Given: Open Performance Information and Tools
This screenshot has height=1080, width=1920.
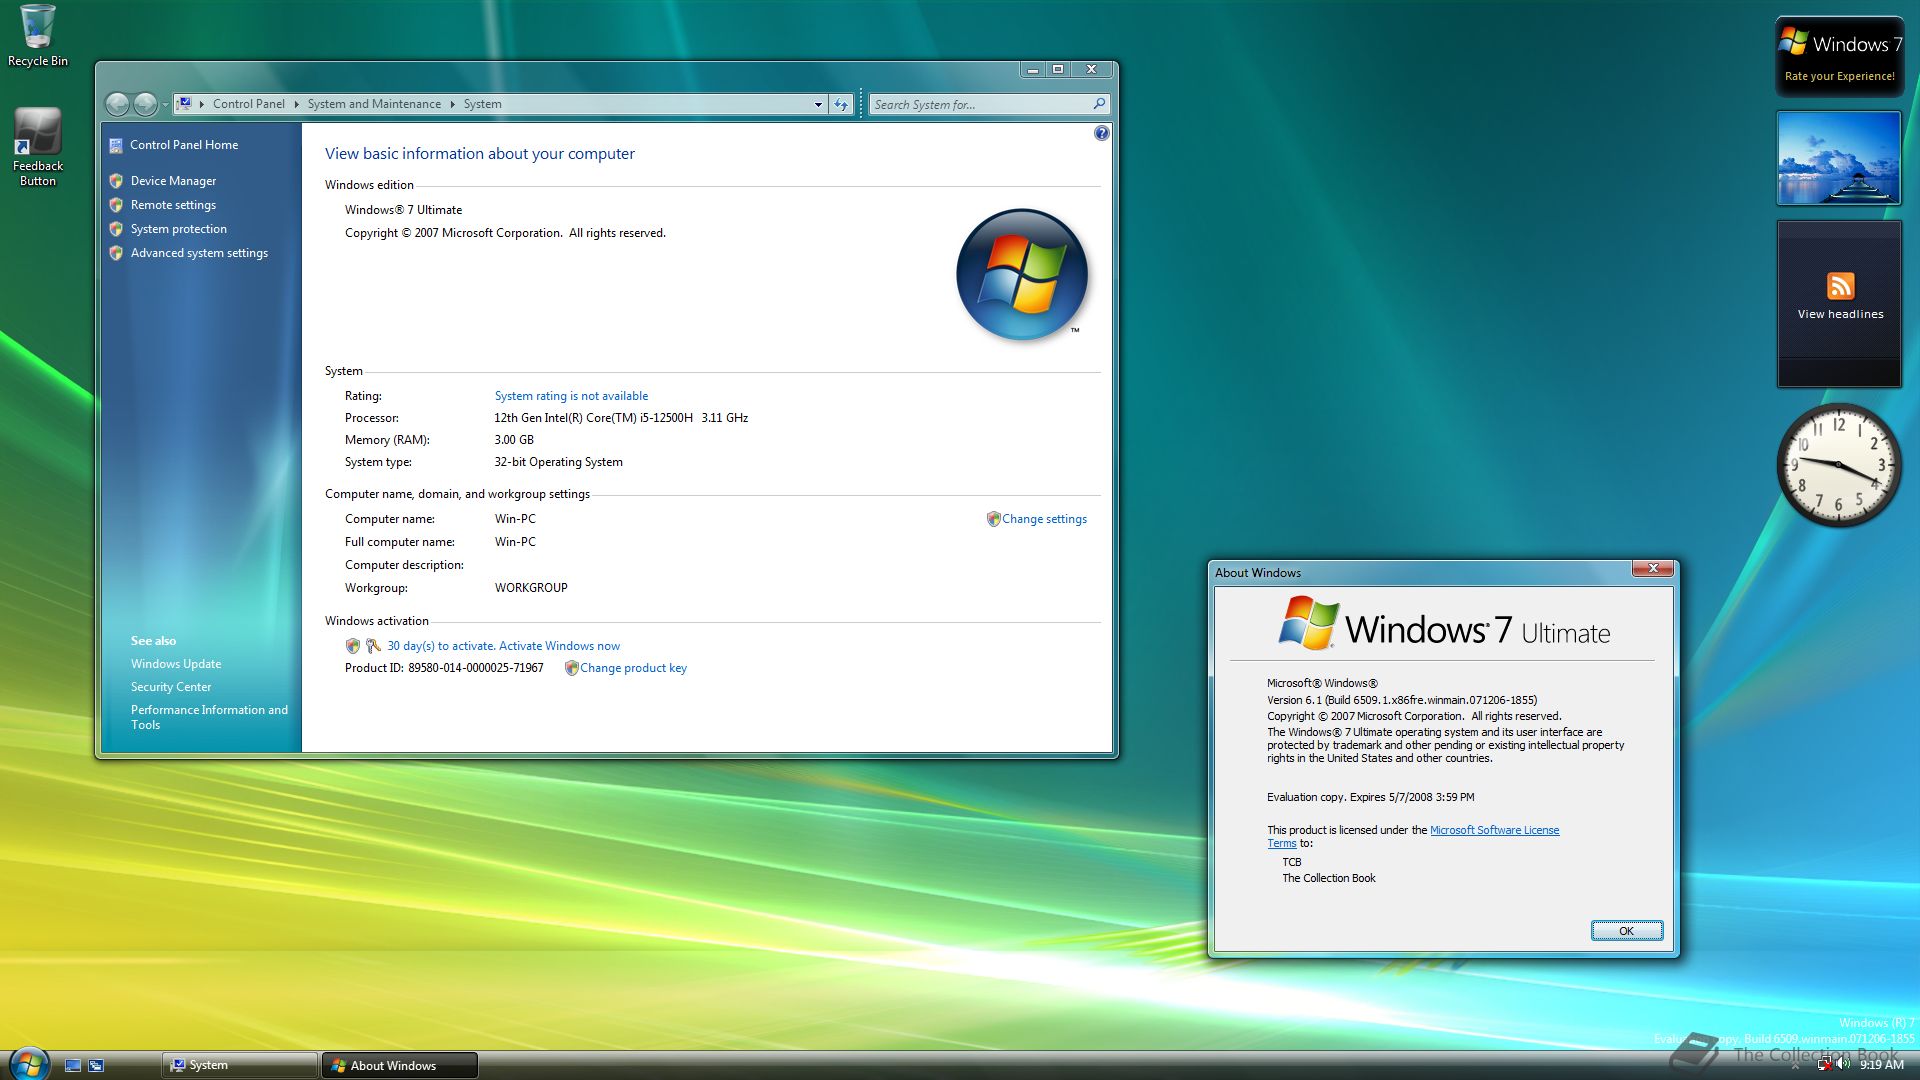Looking at the screenshot, I should click(x=209, y=717).
